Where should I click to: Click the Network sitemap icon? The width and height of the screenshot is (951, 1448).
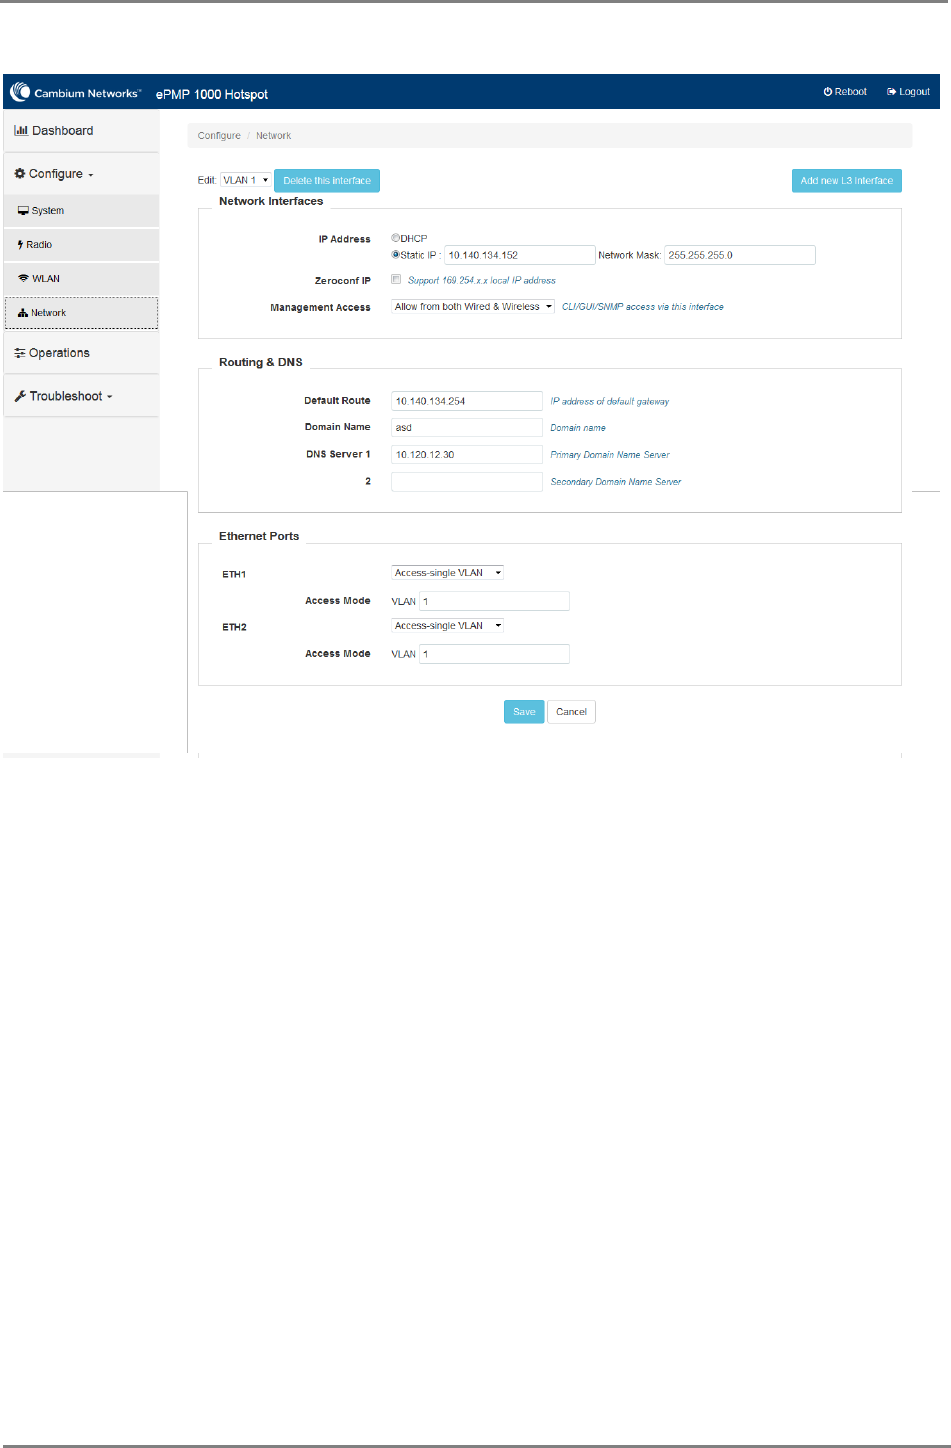coord(23,313)
